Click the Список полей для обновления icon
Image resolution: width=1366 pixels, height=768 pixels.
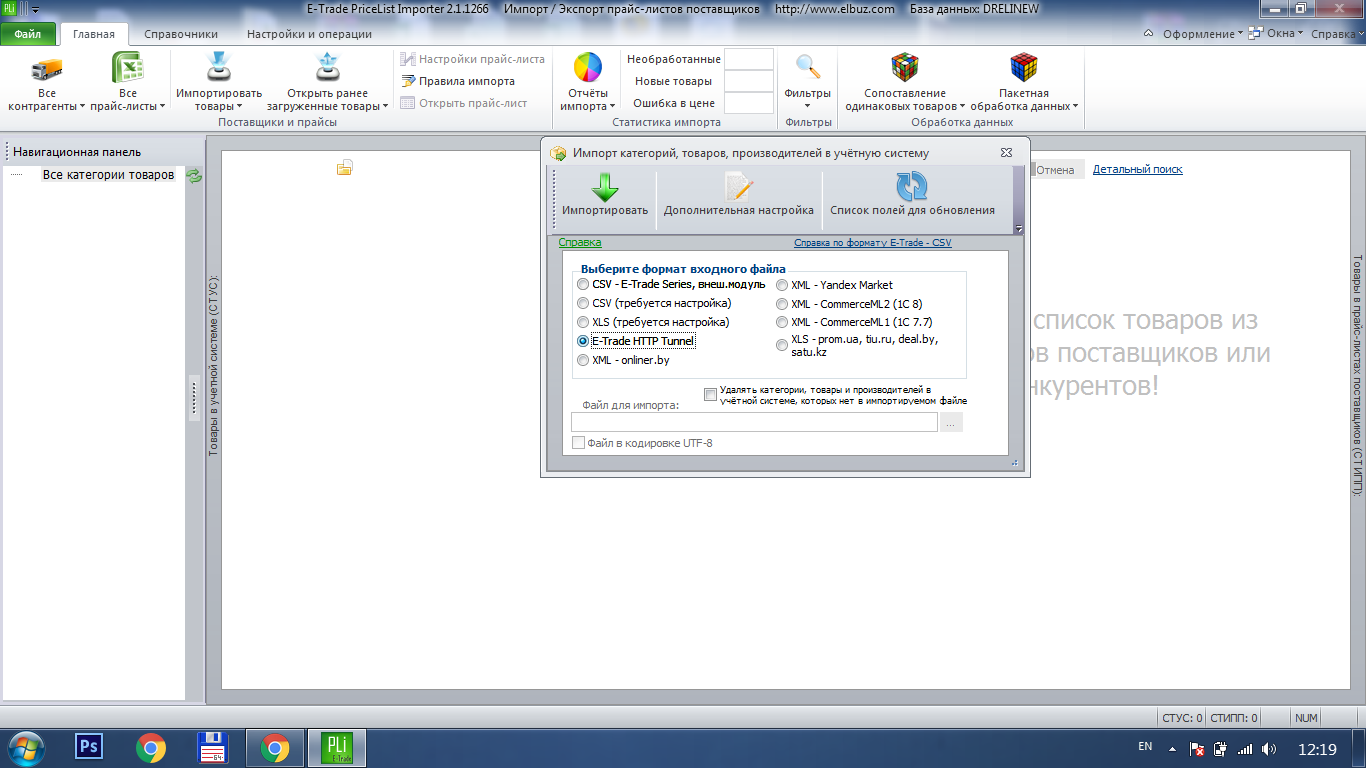click(912, 186)
